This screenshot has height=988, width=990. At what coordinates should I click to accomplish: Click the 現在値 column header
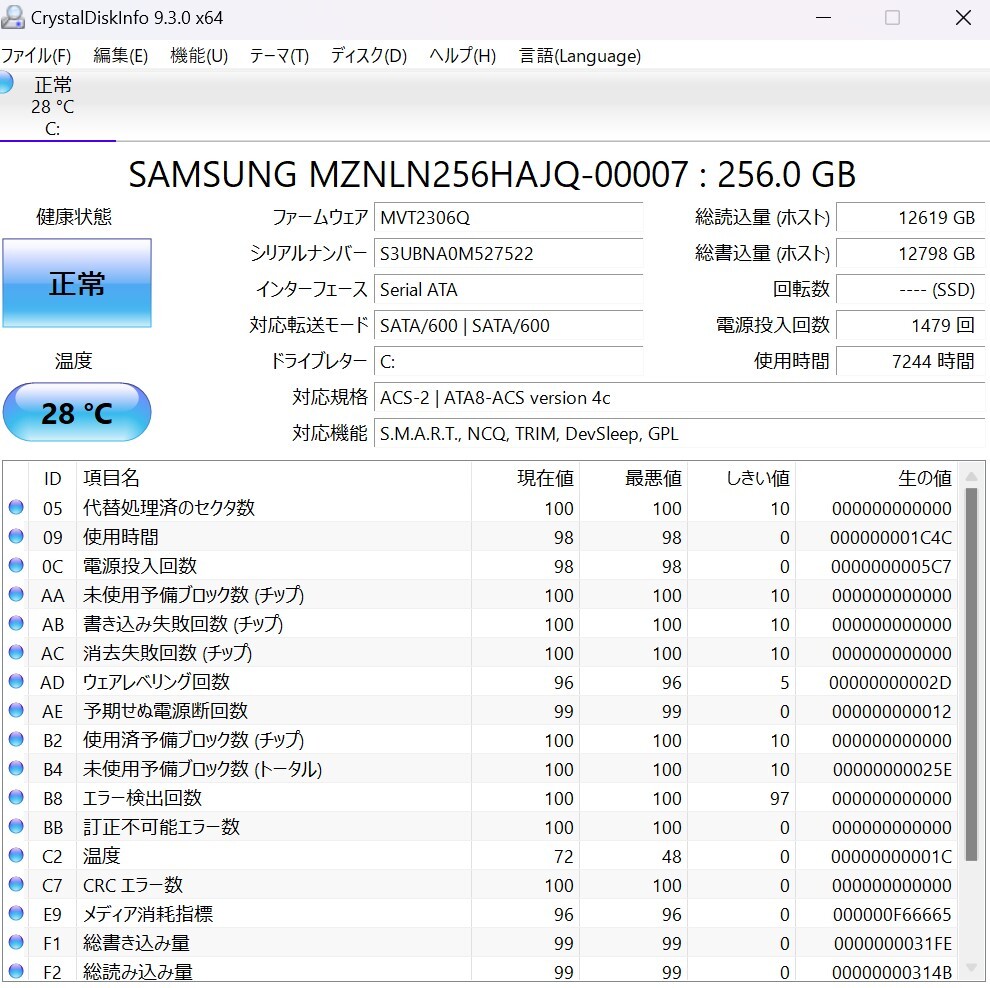(526, 478)
